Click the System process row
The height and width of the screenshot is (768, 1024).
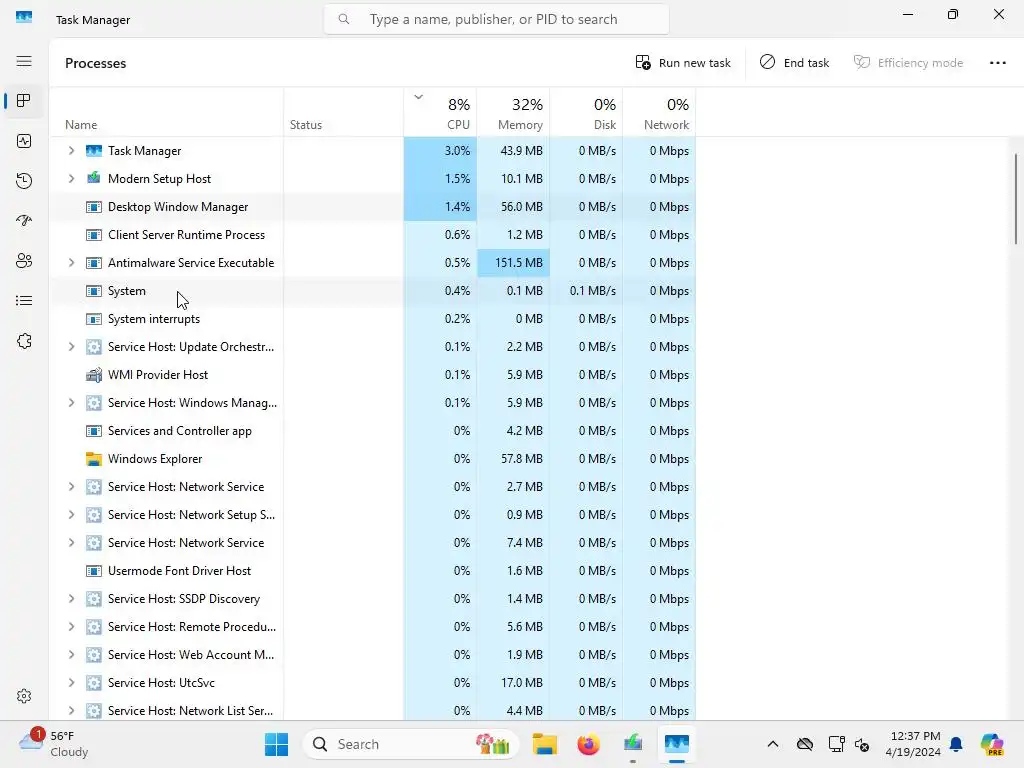click(x=372, y=291)
